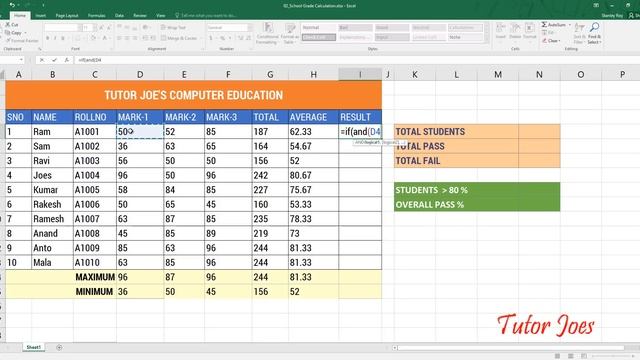
Task: Click the Fill down icon in Editing
Action: click(x=544, y=33)
